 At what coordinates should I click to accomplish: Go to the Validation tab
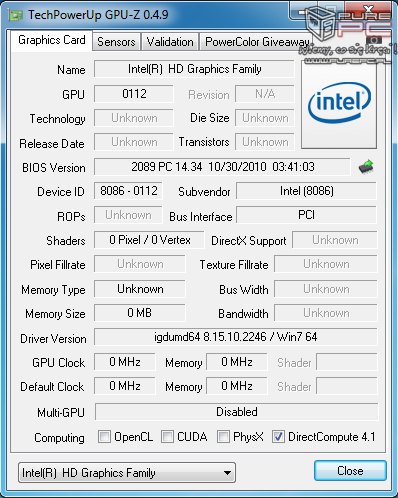click(x=170, y=42)
